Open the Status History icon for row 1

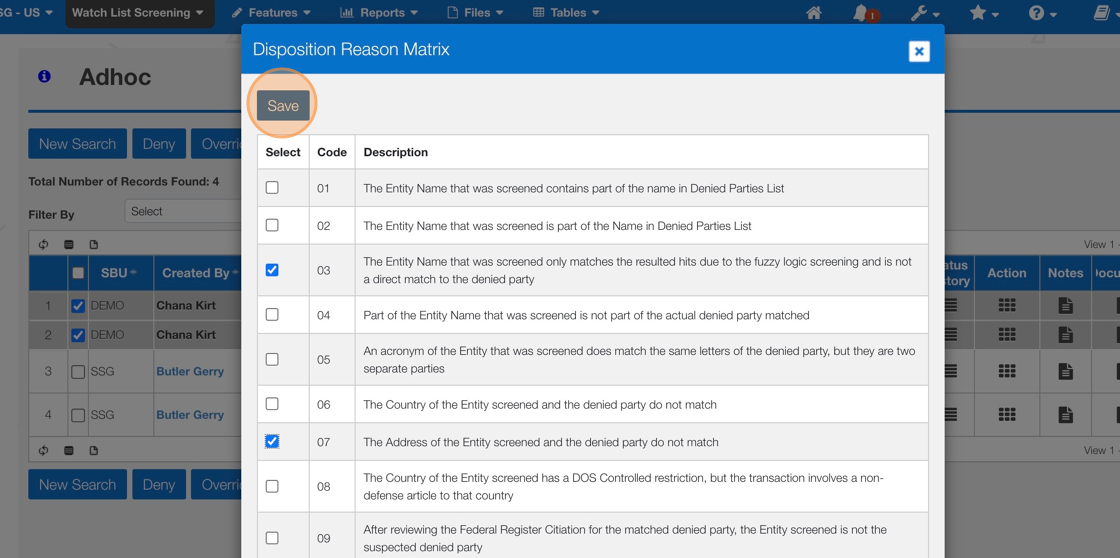pos(951,305)
